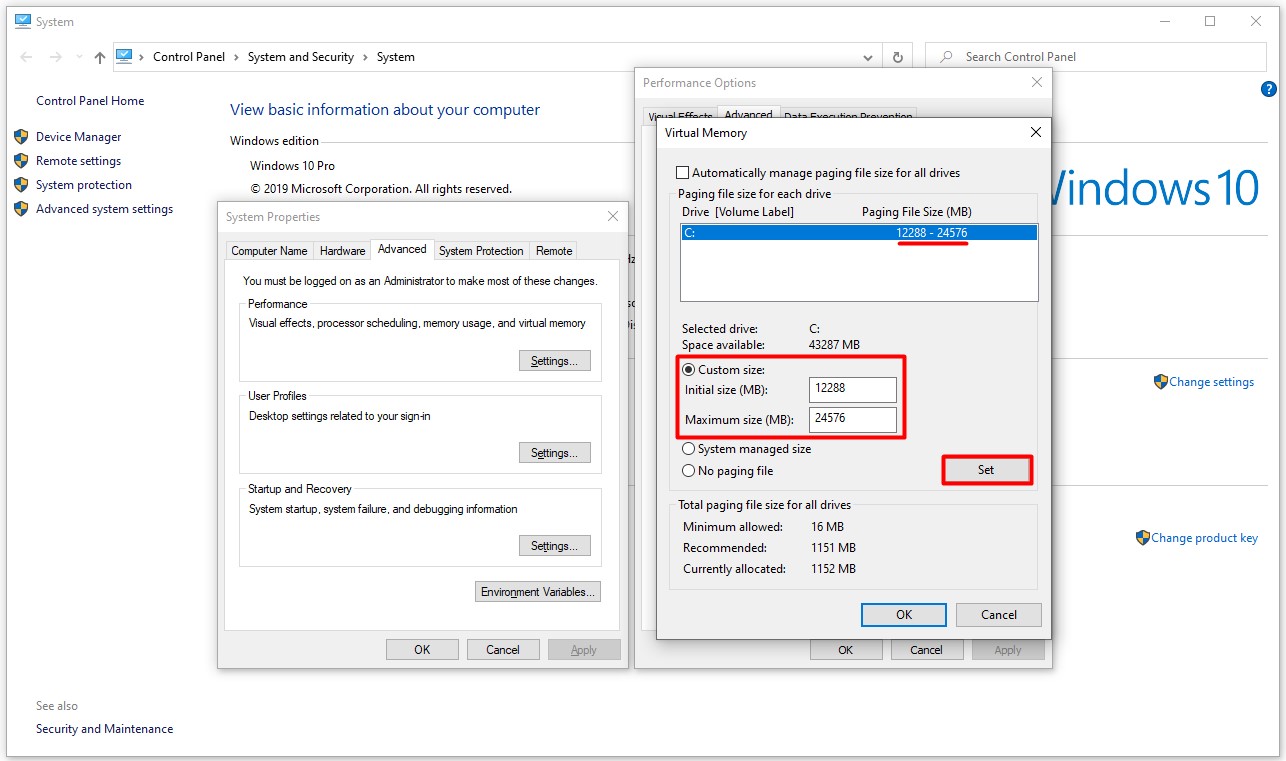The height and width of the screenshot is (761, 1286).
Task: Open Environment Variables dialog
Action: (x=538, y=592)
